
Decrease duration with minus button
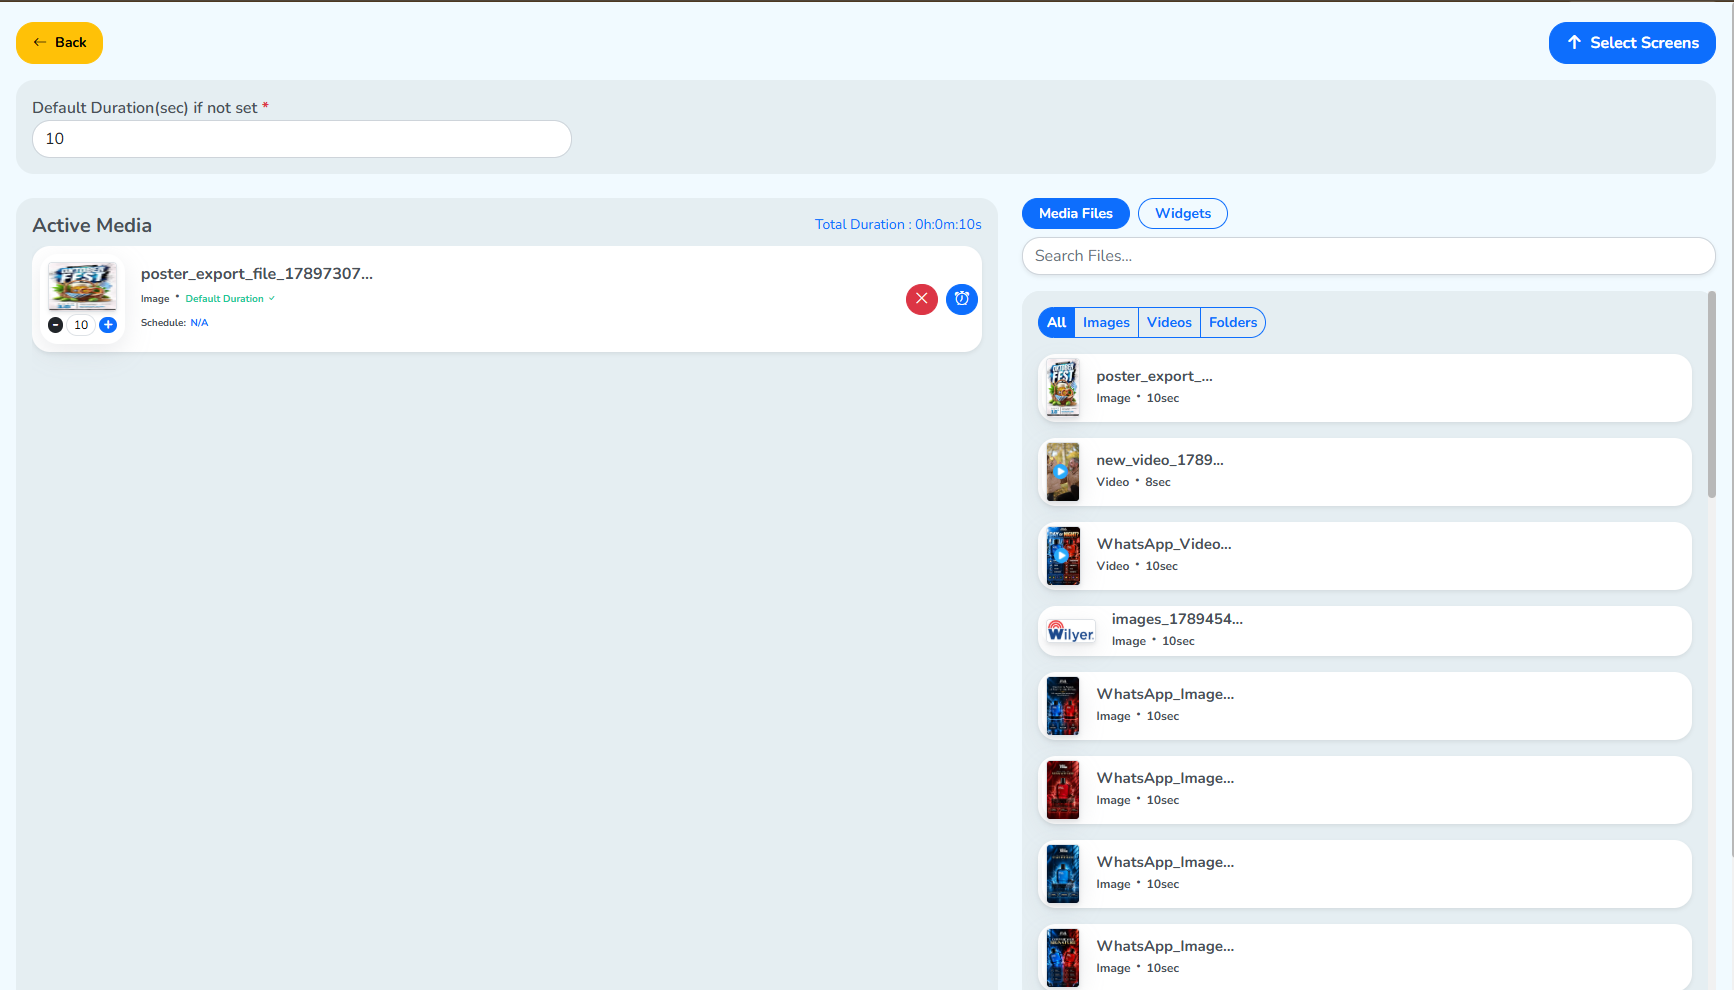coord(56,325)
